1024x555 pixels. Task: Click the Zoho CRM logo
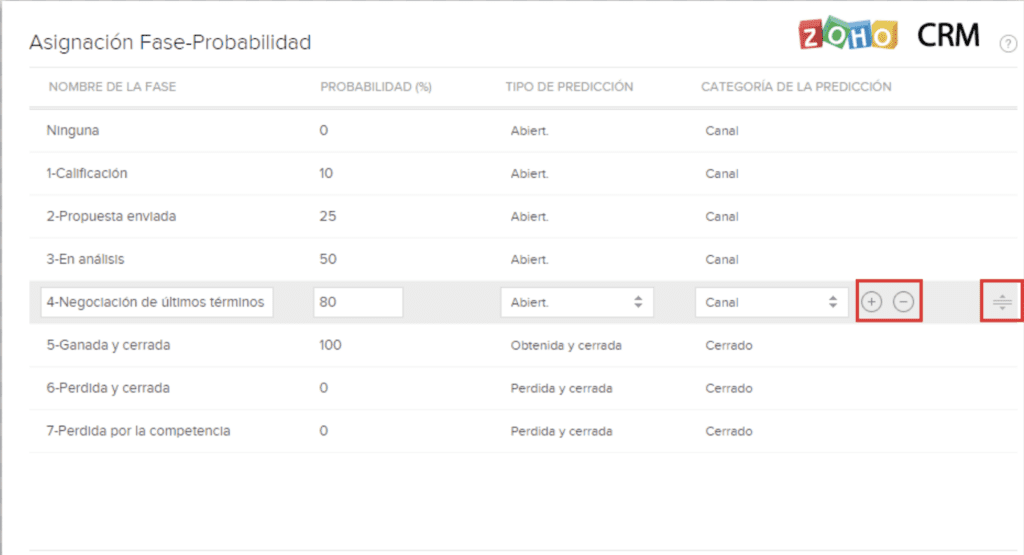[889, 36]
